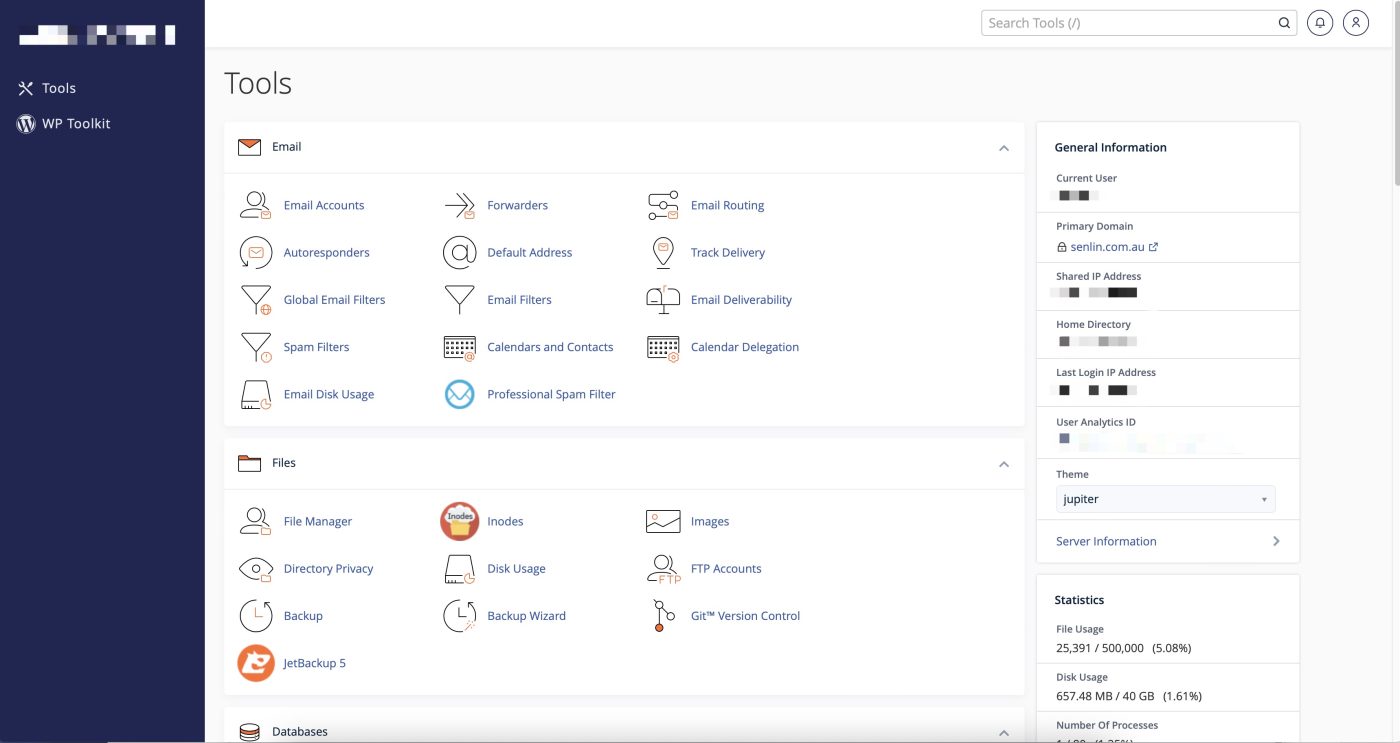Viewport: 1400px width, 743px height.
Task: Click the FTP Accounts icon
Action: point(662,569)
